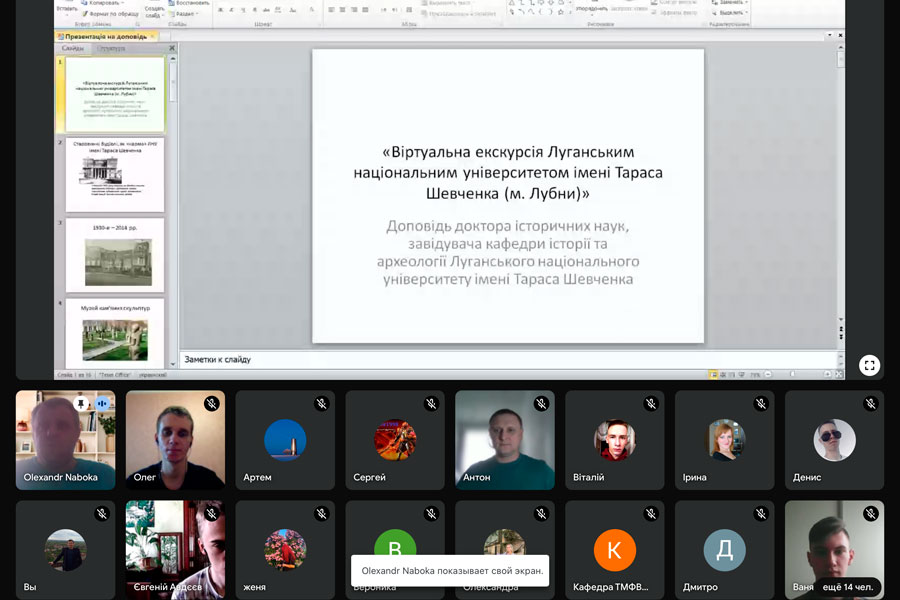Click the еще 14 чел. participants label
Viewport: 900px width, 600px height.
click(846, 586)
